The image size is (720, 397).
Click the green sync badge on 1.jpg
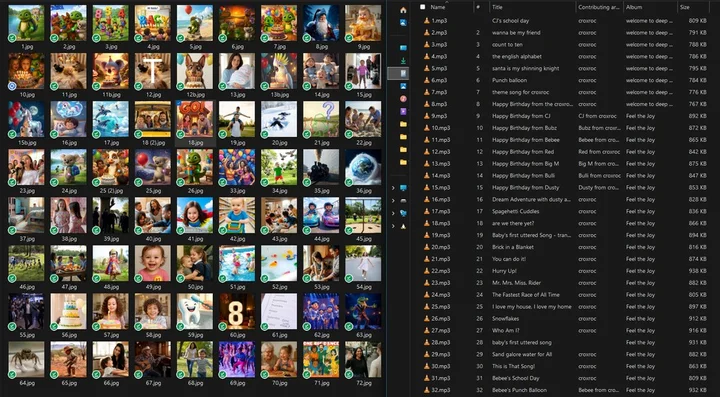(12, 38)
